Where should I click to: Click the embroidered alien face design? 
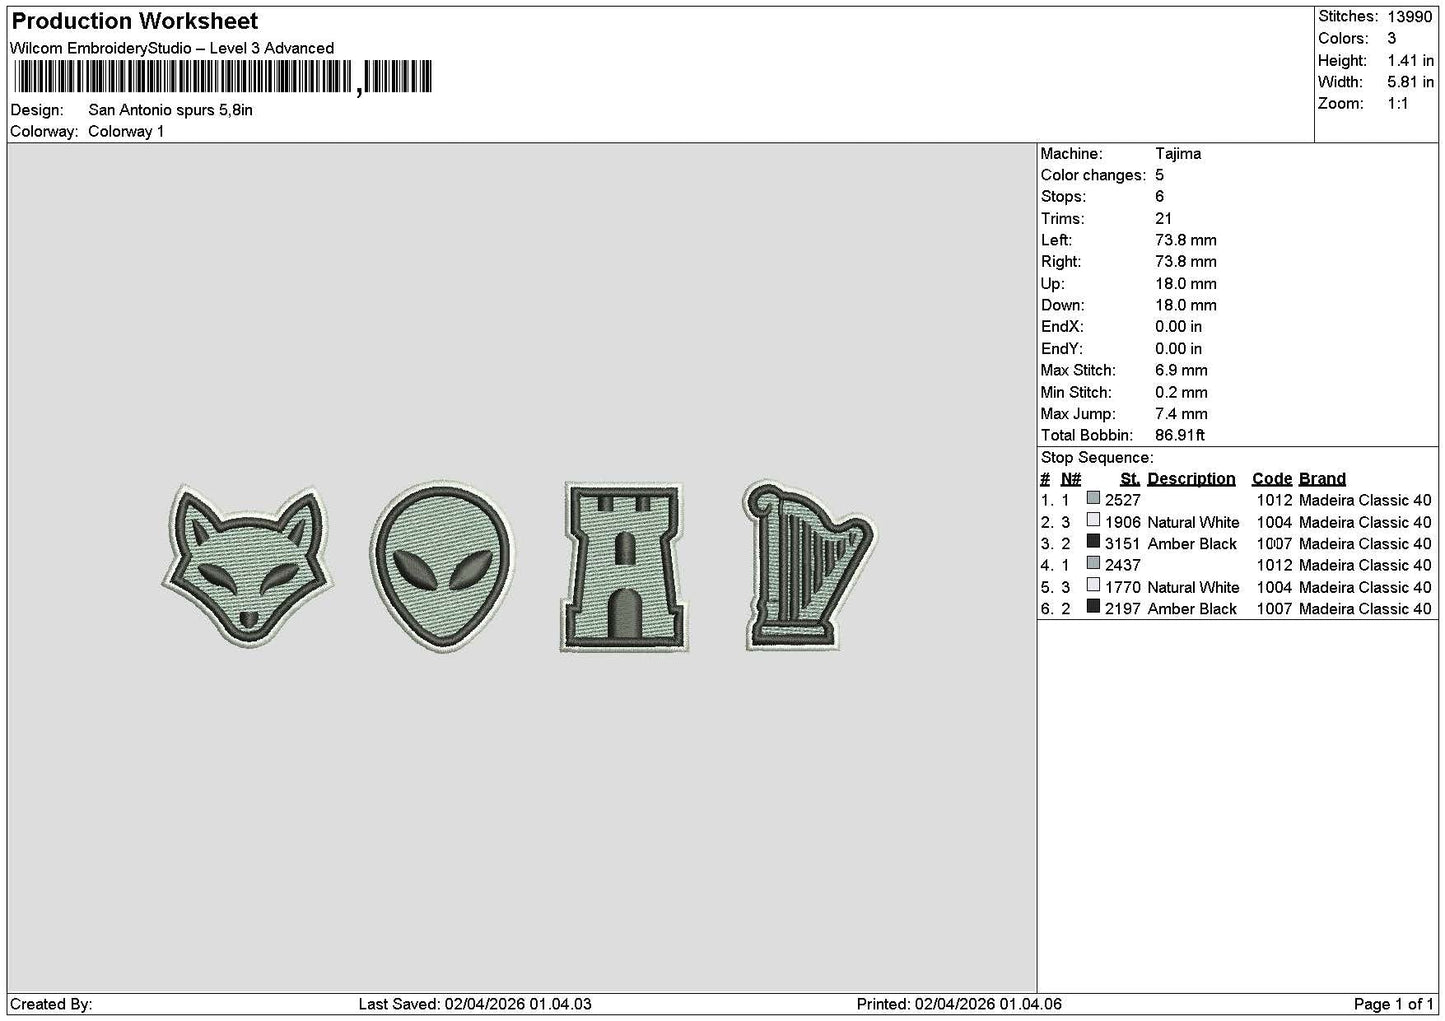pyautogui.click(x=442, y=567)
